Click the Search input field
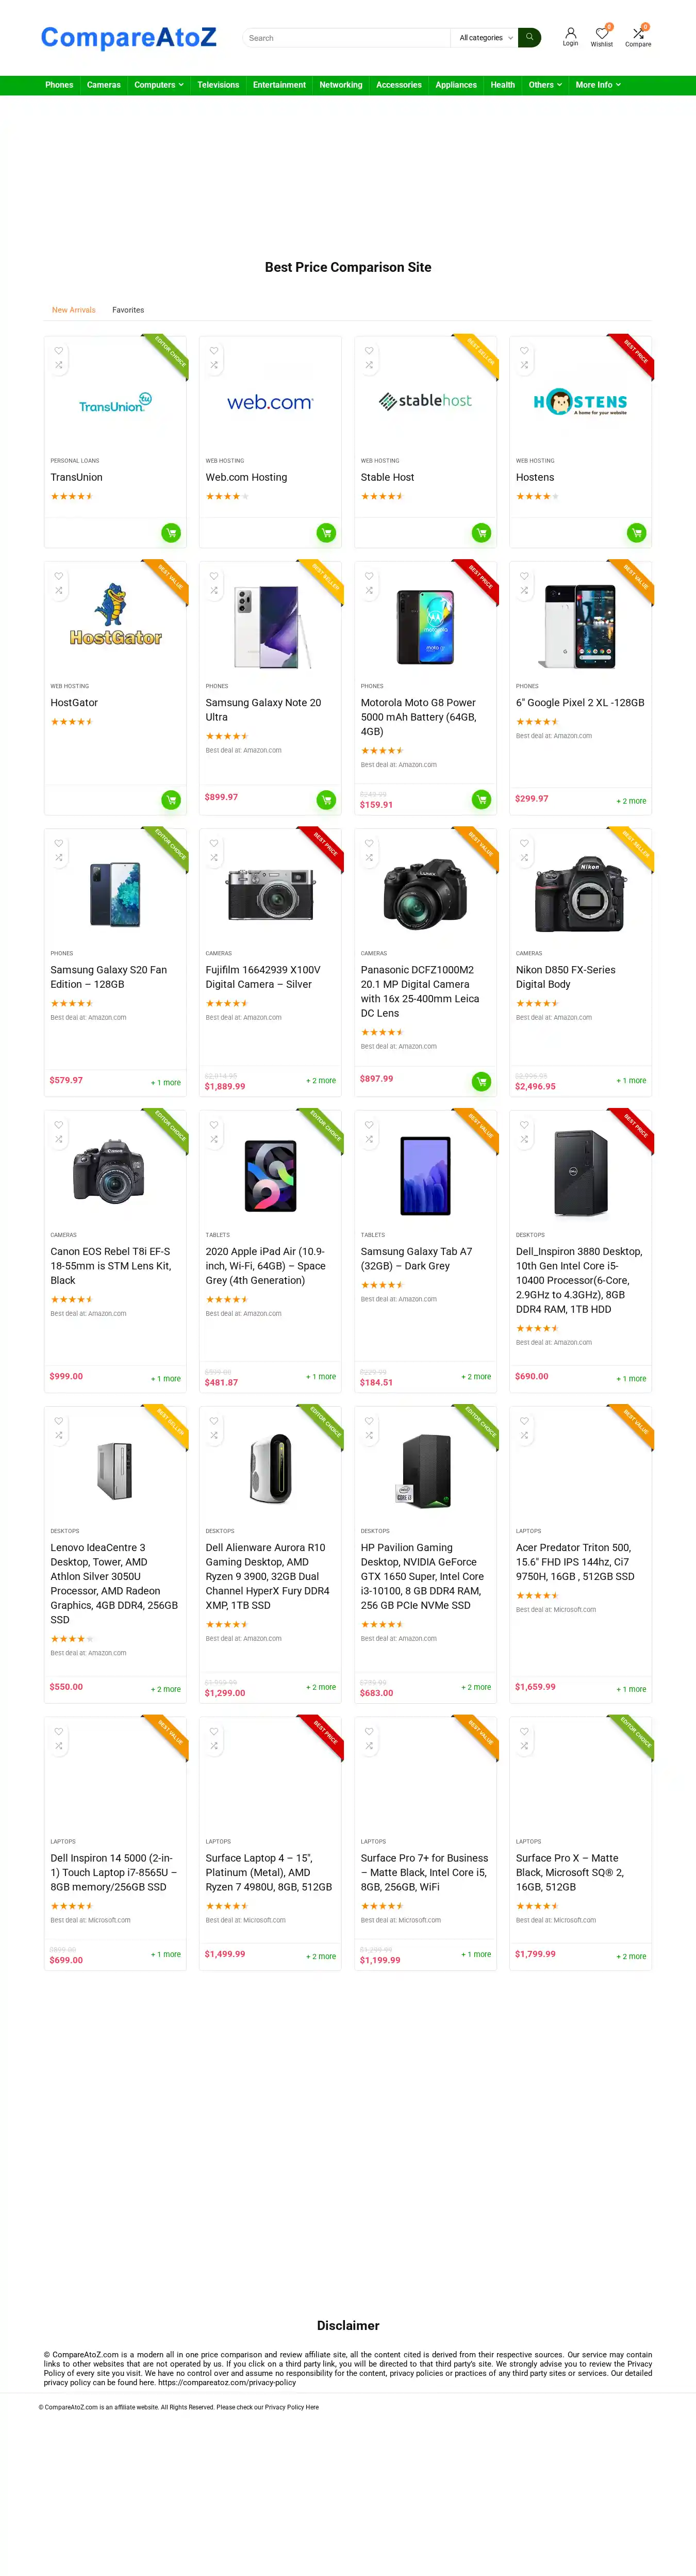 pyautogui.click(x=346, y=38)
